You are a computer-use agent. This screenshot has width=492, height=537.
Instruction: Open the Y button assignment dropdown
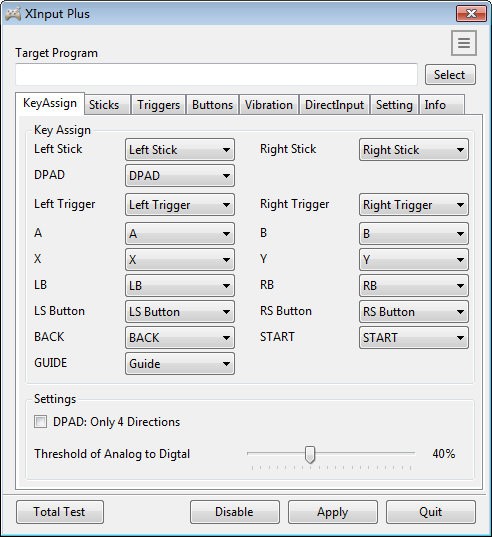coord(414,260)
